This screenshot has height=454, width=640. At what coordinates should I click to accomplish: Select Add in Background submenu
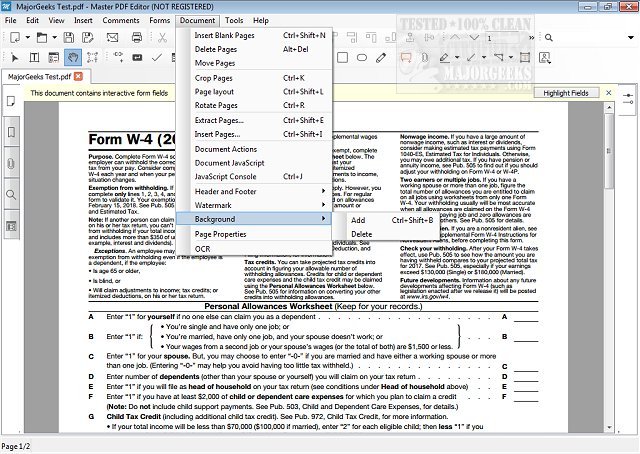[386, 220]
